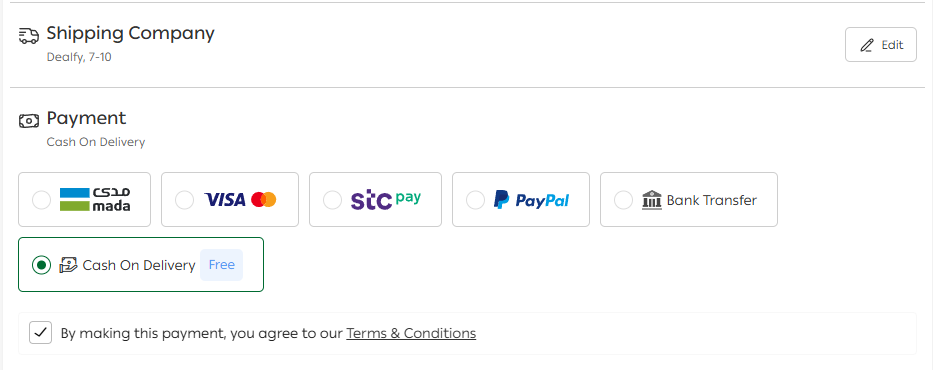Click the Cash On Delivery hand icon
933x370 pixels.
coord(68,265)
